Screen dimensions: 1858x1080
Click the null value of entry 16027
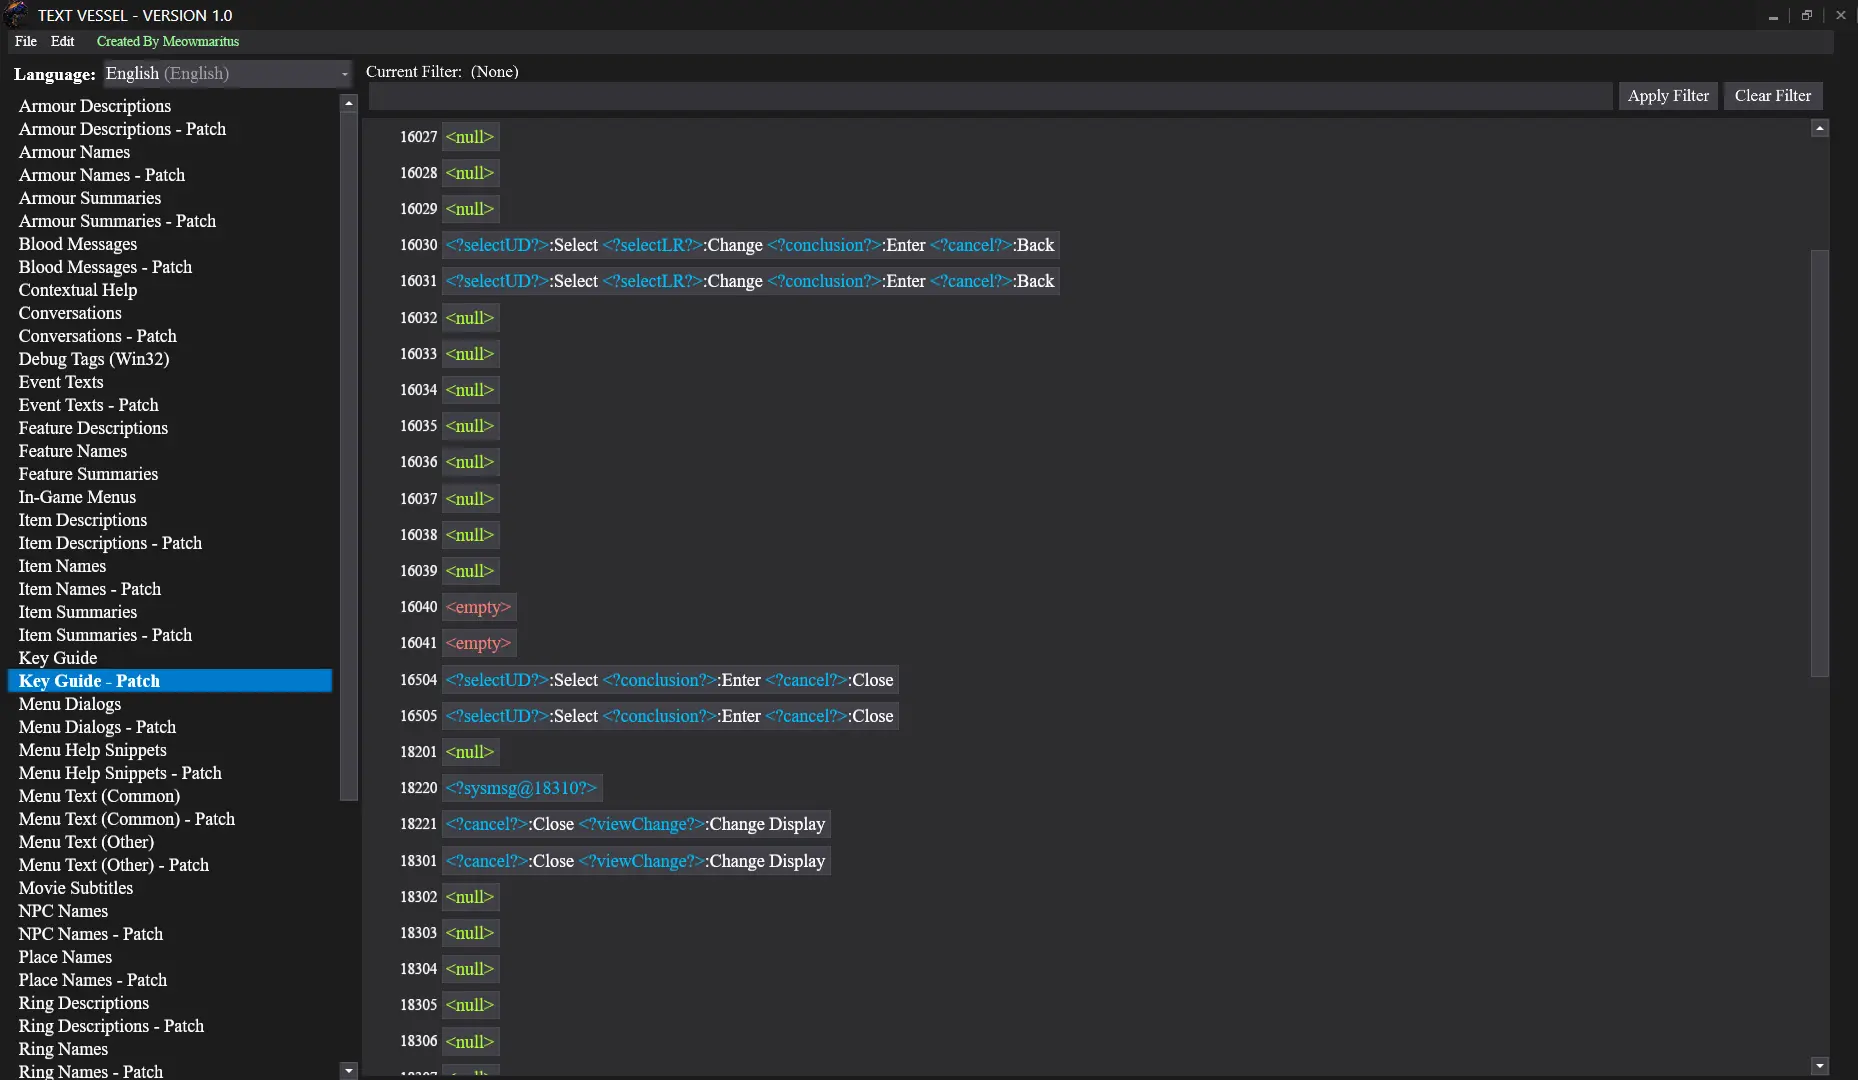coord(470,137)
